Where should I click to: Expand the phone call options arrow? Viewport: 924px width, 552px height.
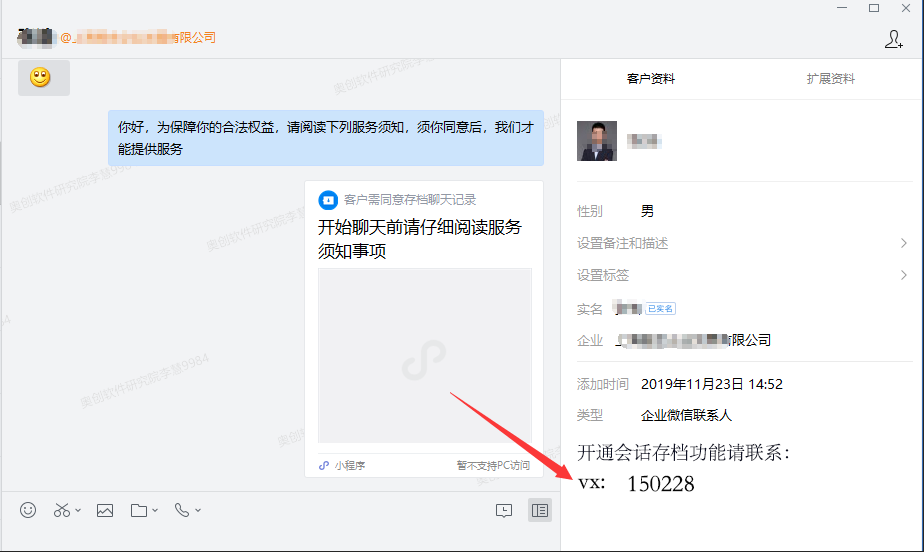click(198, 510)
